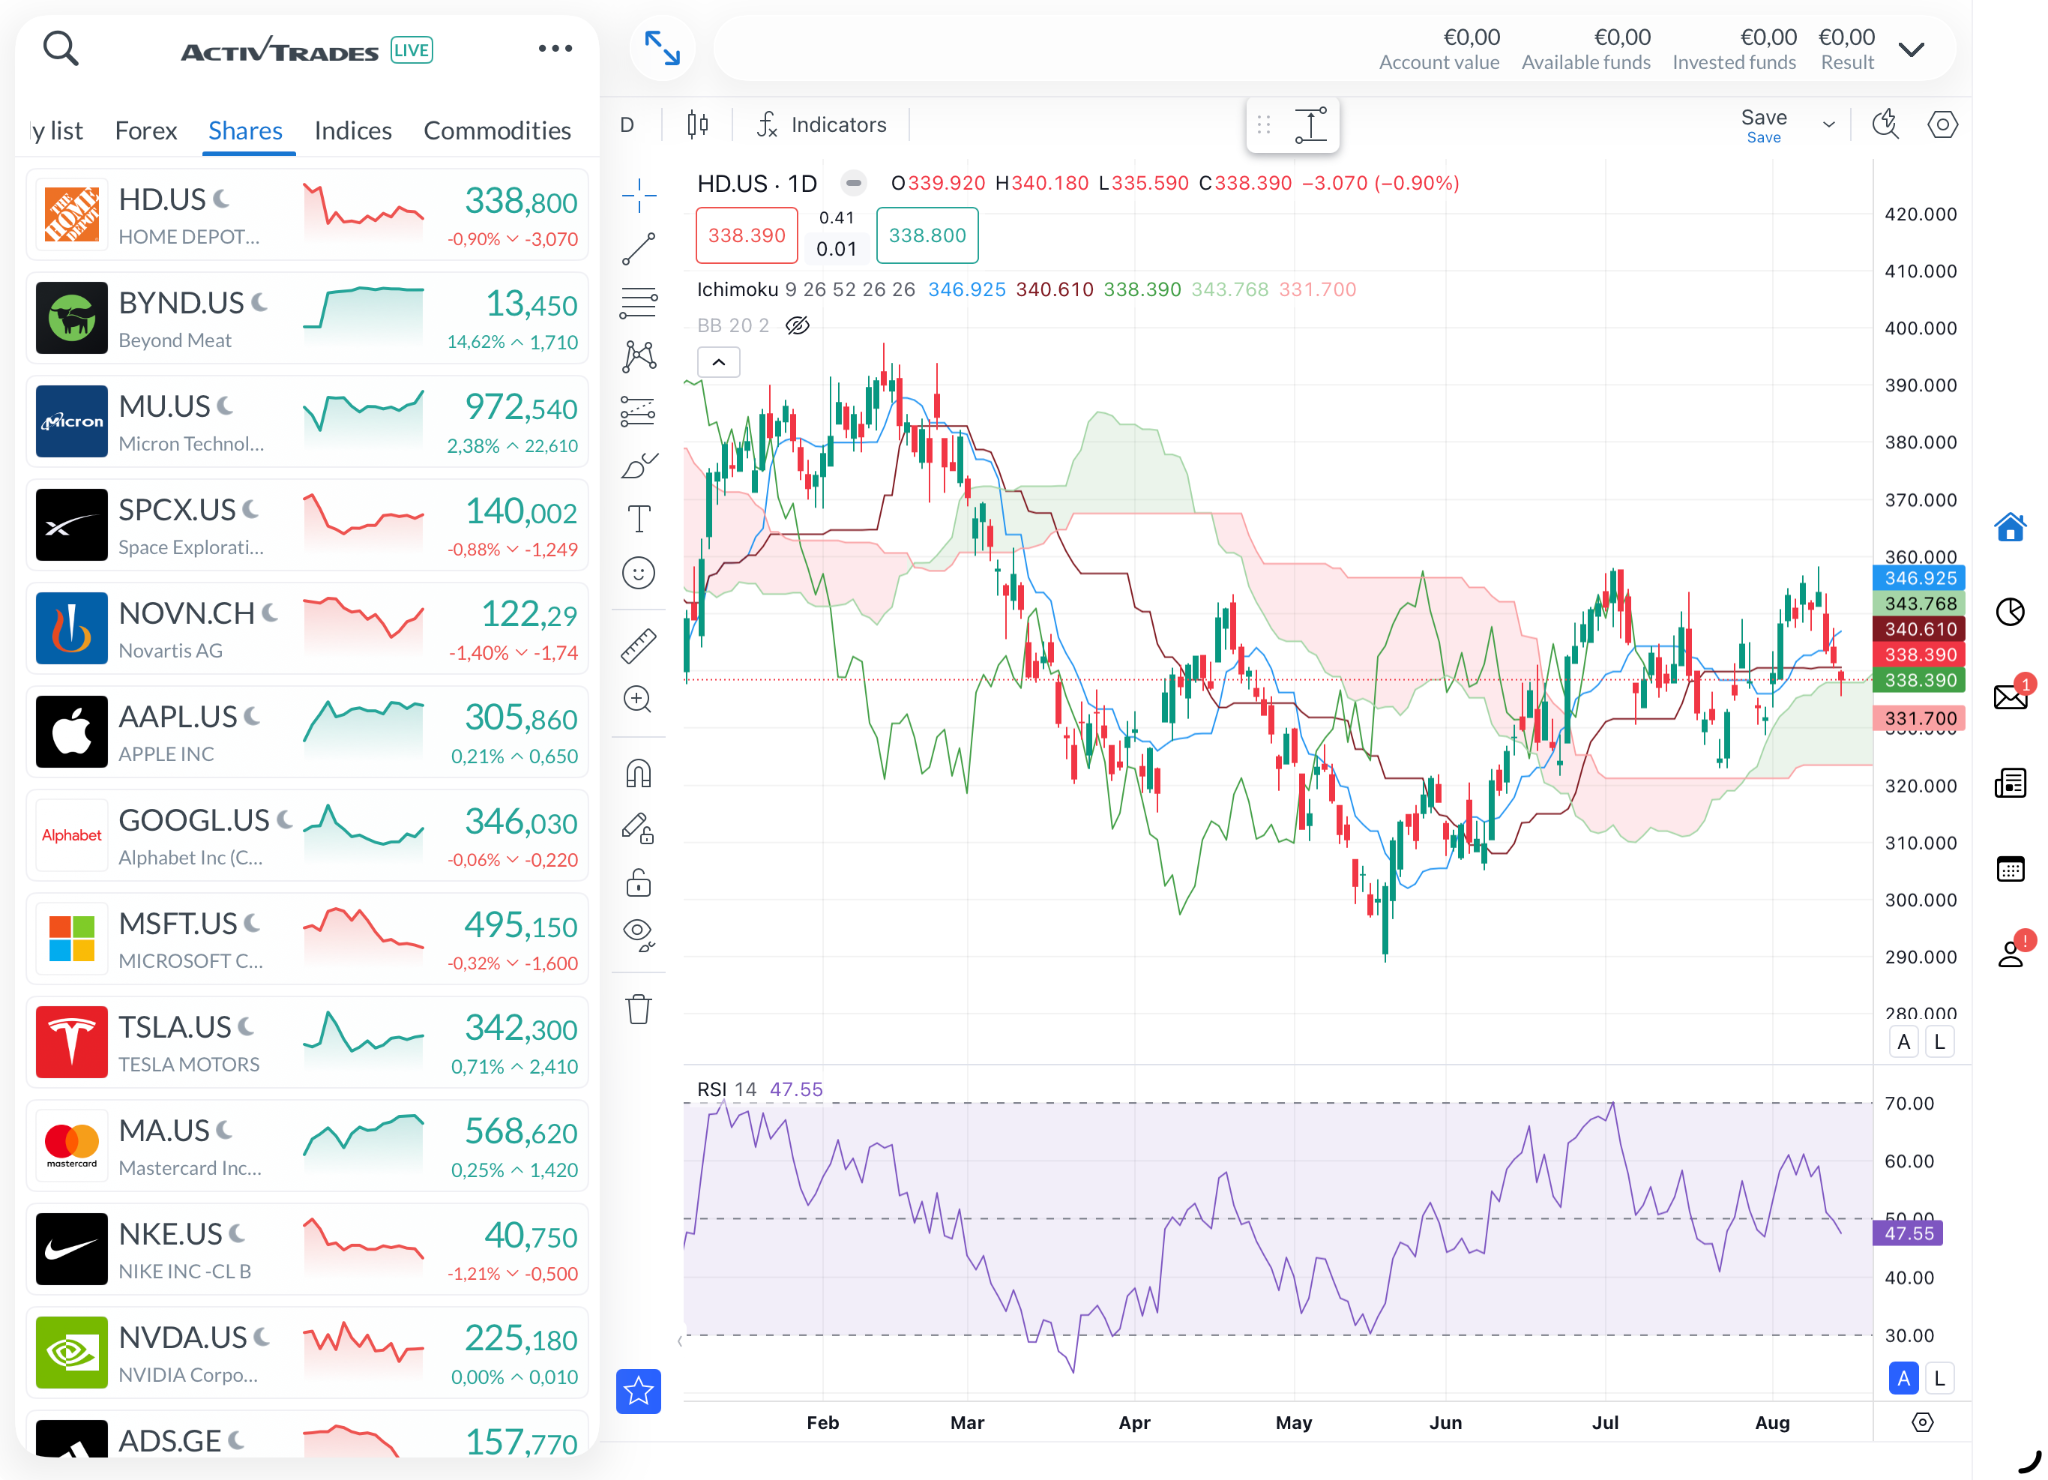Viewport: 2048px width, 1480px height.
Task: Click the red 338.390 sell price button
Action: click(747, 236)
